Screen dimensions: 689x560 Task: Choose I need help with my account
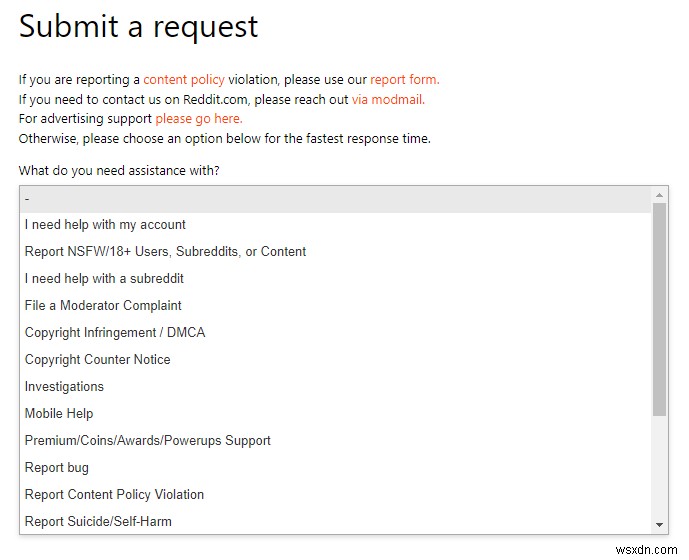[105, 225]
